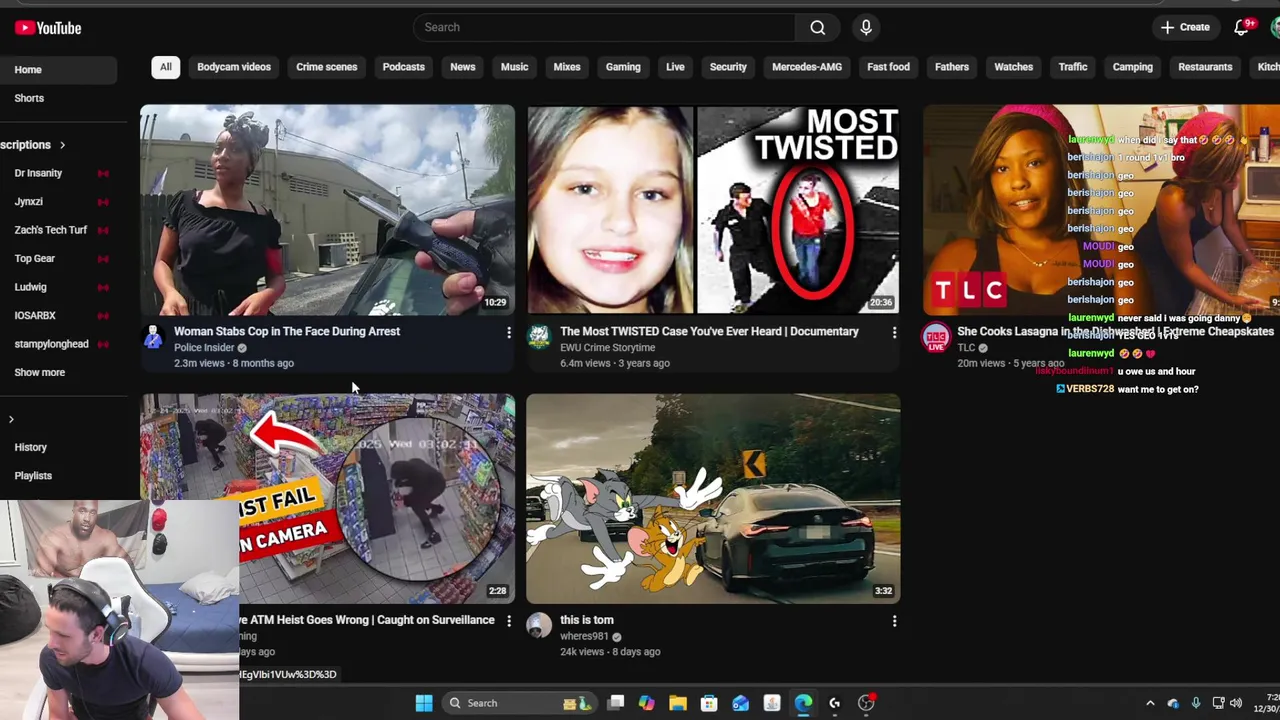1280x720 pixels.
Task: Open options menu for Most TWISTED Case video
Action: pyautogui.click(x=894, y=332)
